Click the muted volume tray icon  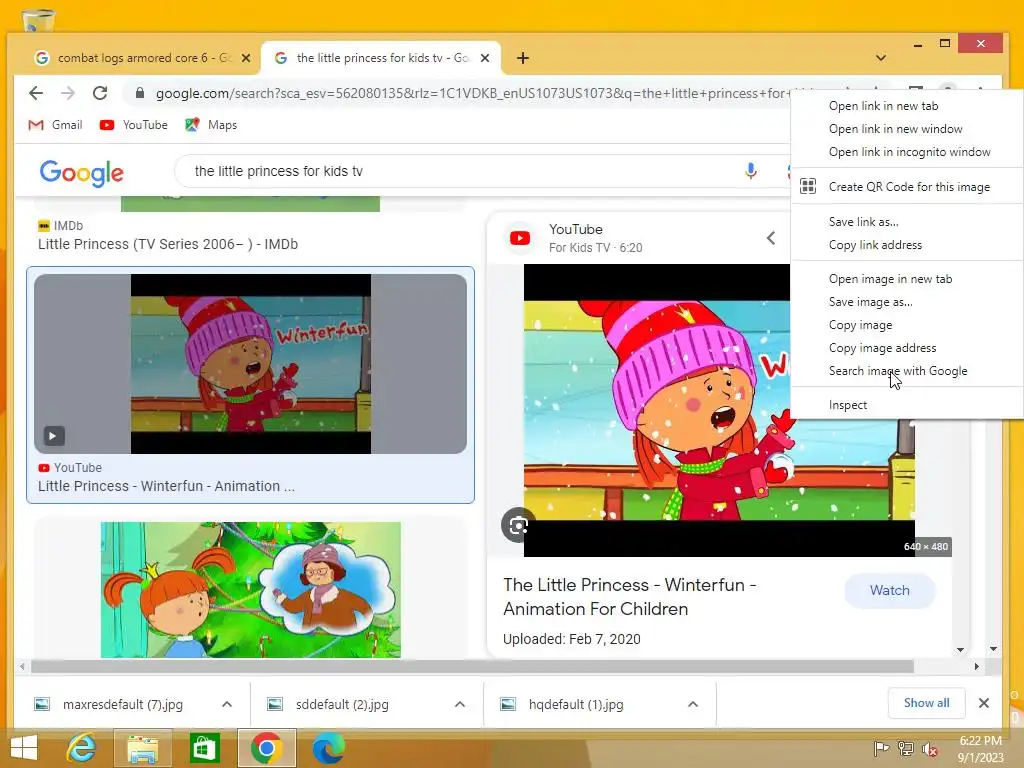929,748
